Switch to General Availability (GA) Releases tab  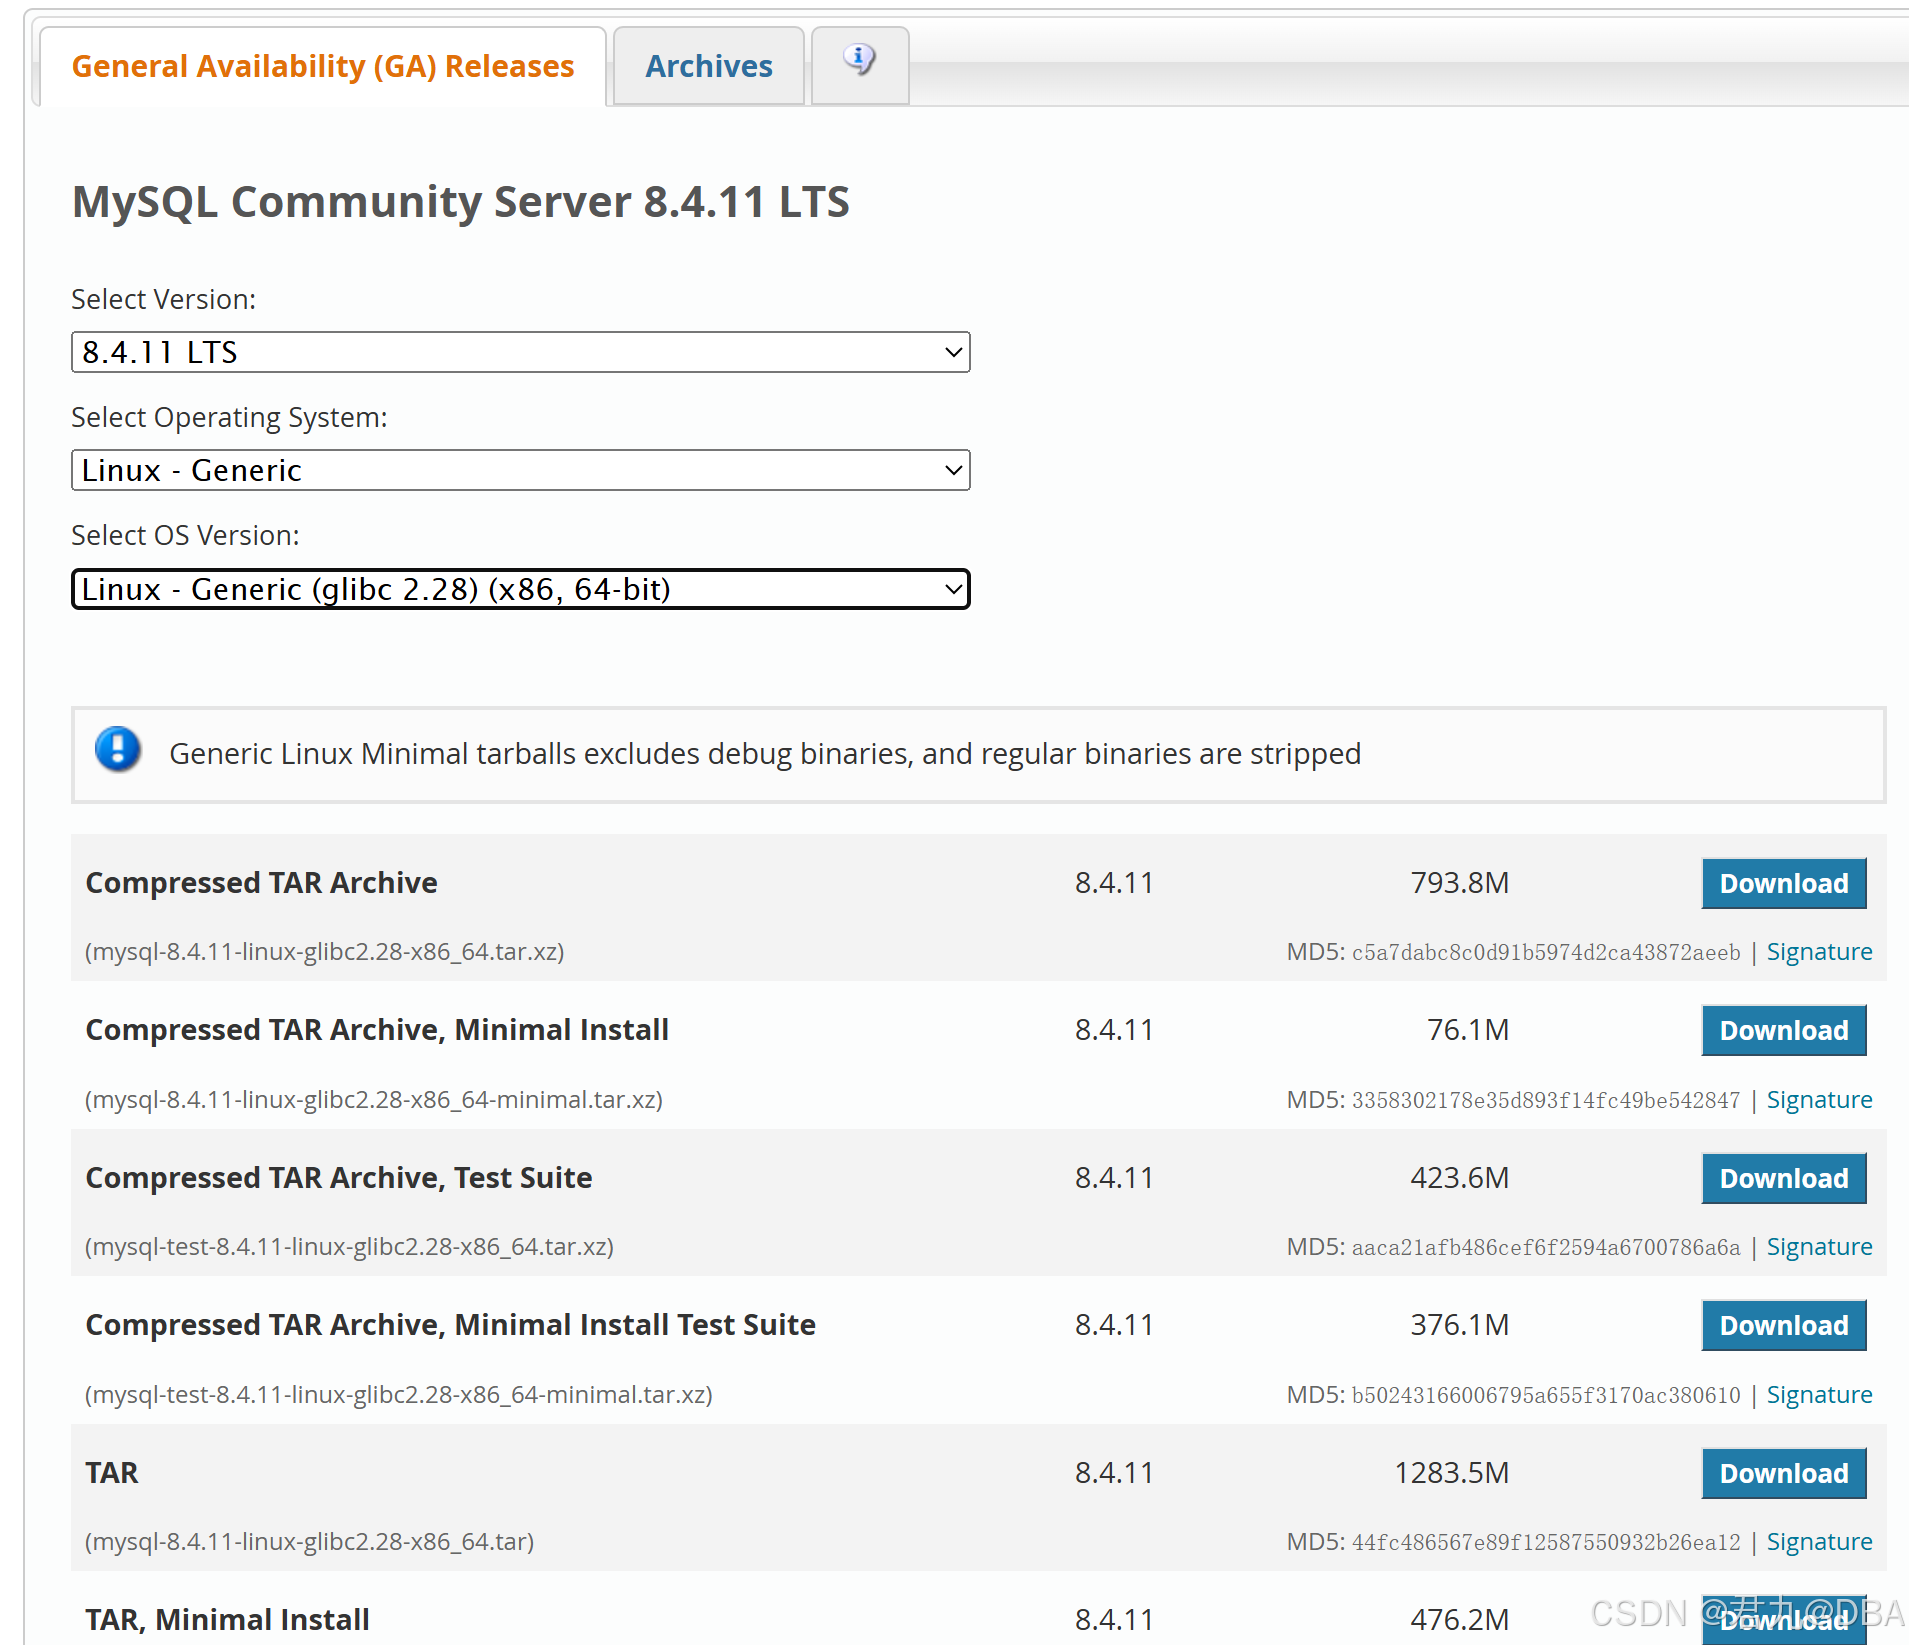click(x=323, y=66)
